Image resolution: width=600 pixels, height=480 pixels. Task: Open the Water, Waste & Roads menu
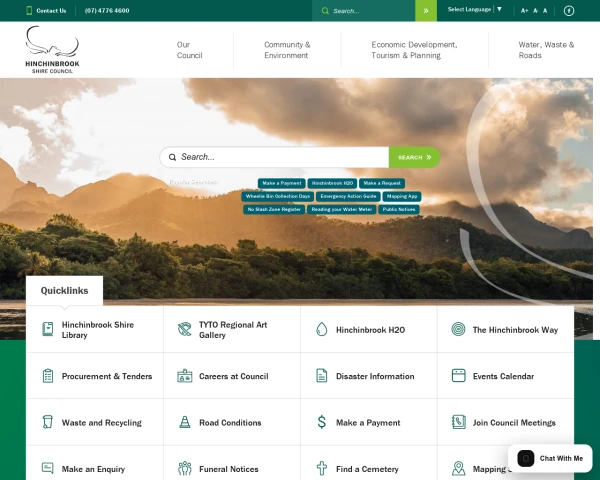coord(546,50)
